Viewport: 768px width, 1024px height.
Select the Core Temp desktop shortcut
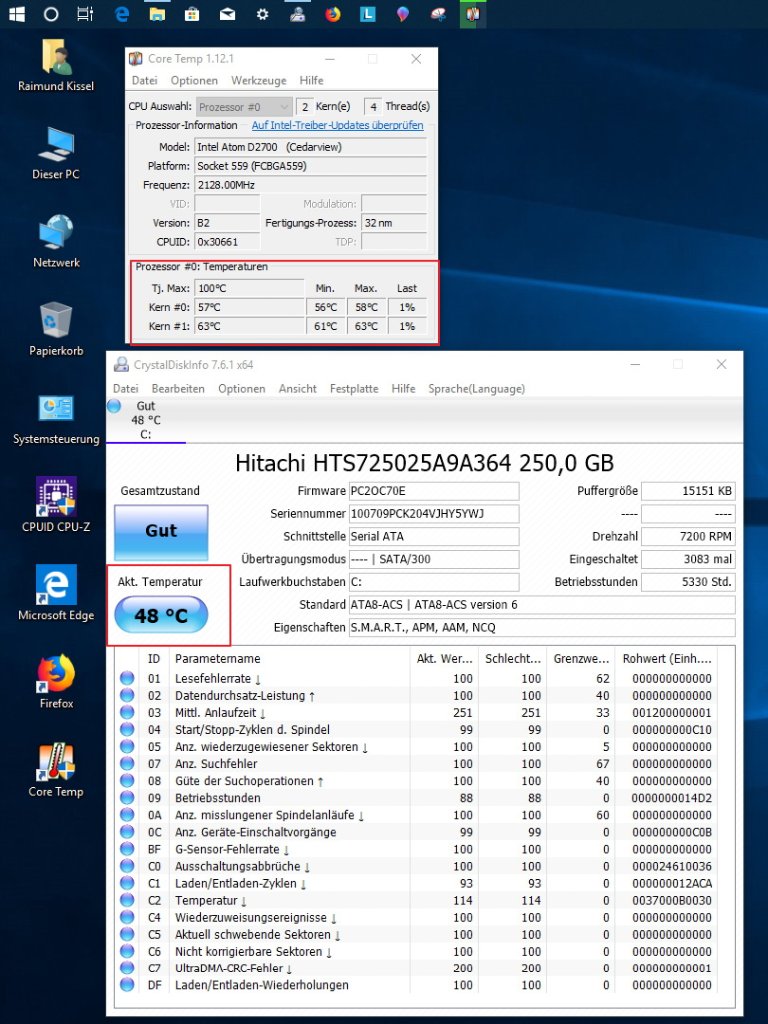56,769
